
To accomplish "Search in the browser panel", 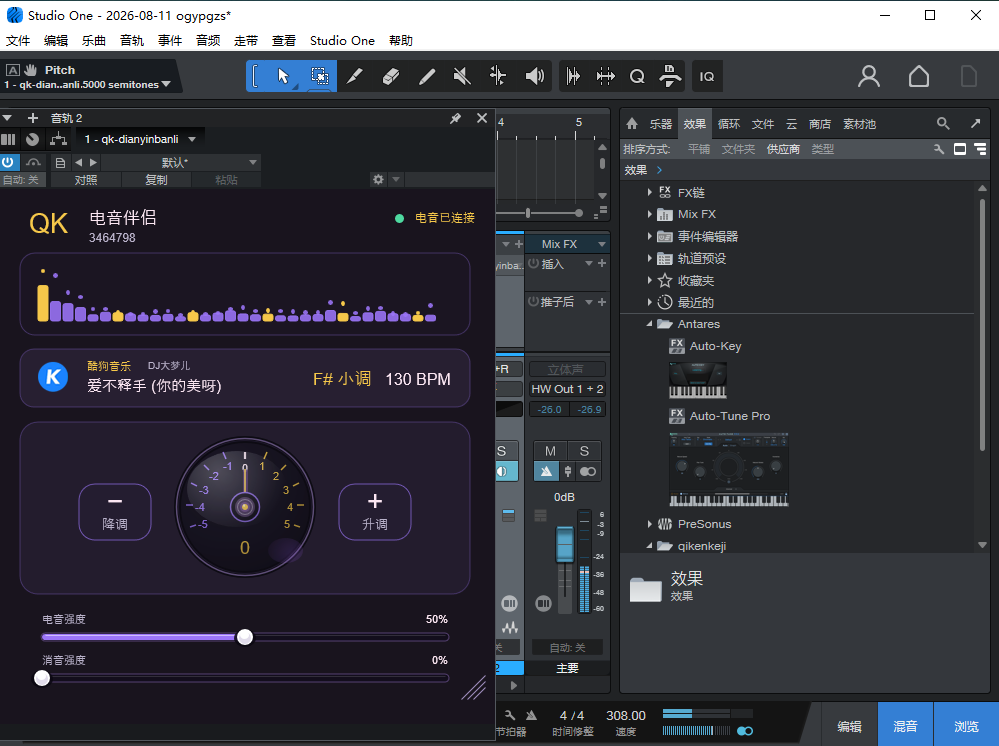I will 943,124.
